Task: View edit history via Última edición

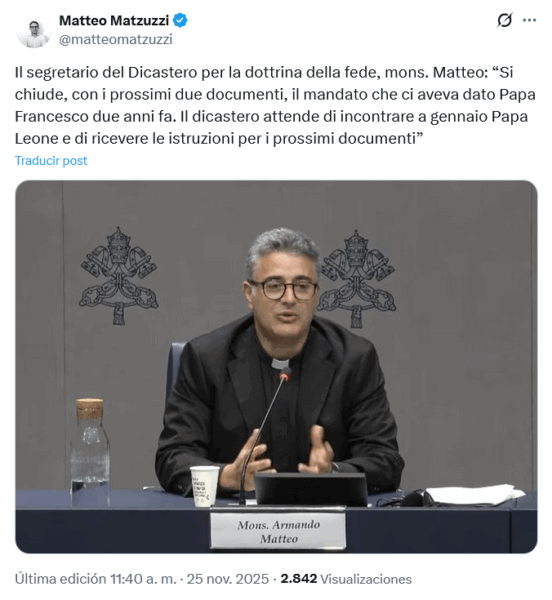Action: click(60, 579)
